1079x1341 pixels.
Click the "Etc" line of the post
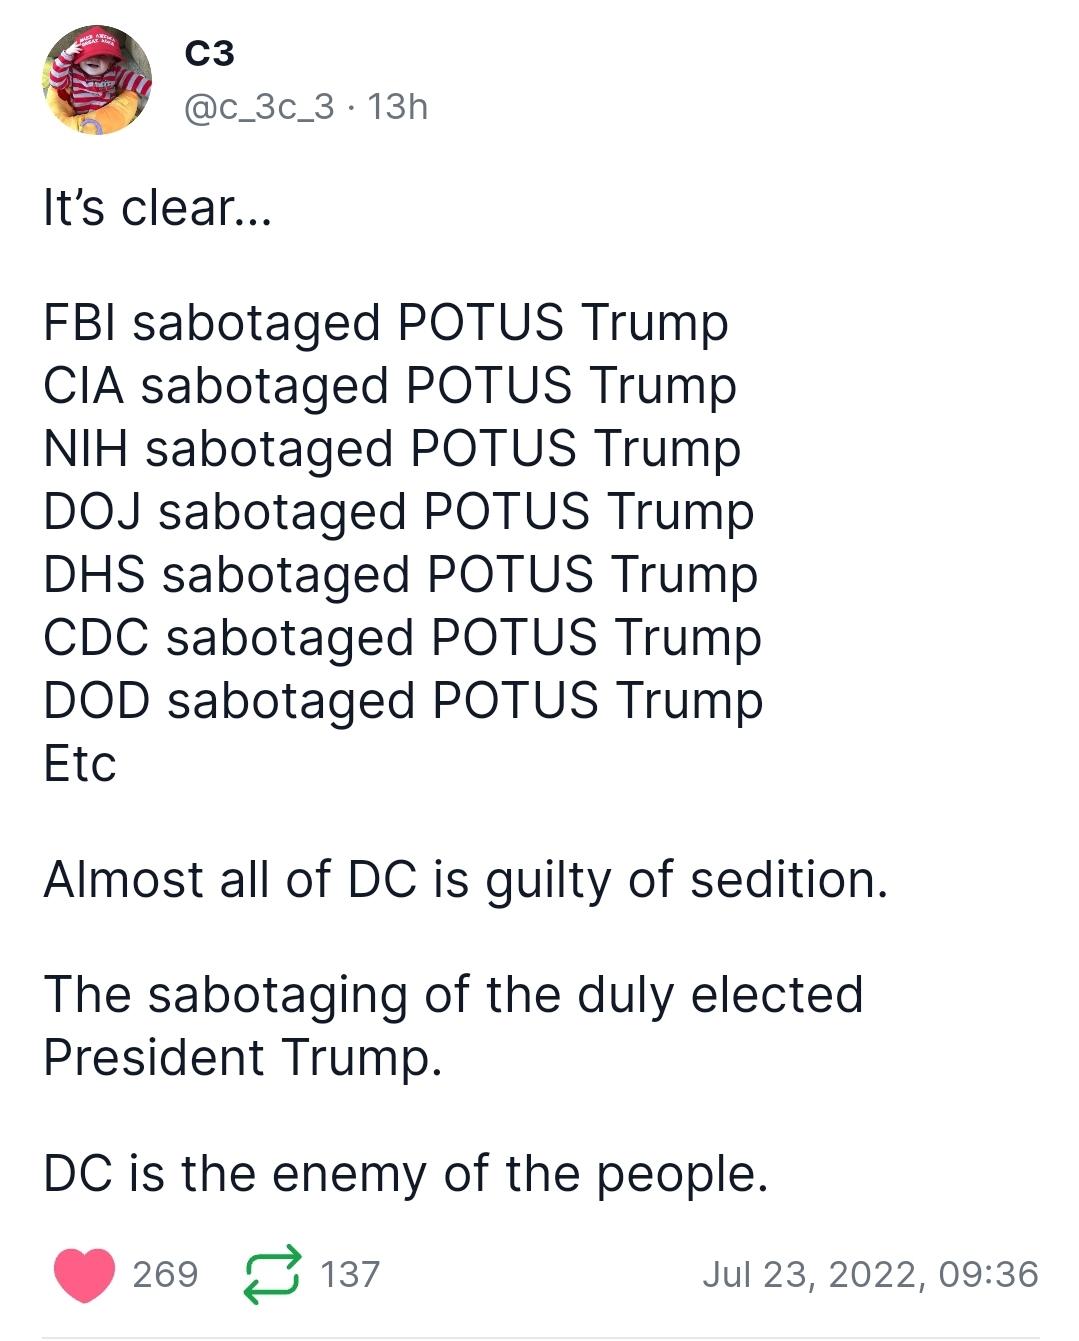click(80, 764)
